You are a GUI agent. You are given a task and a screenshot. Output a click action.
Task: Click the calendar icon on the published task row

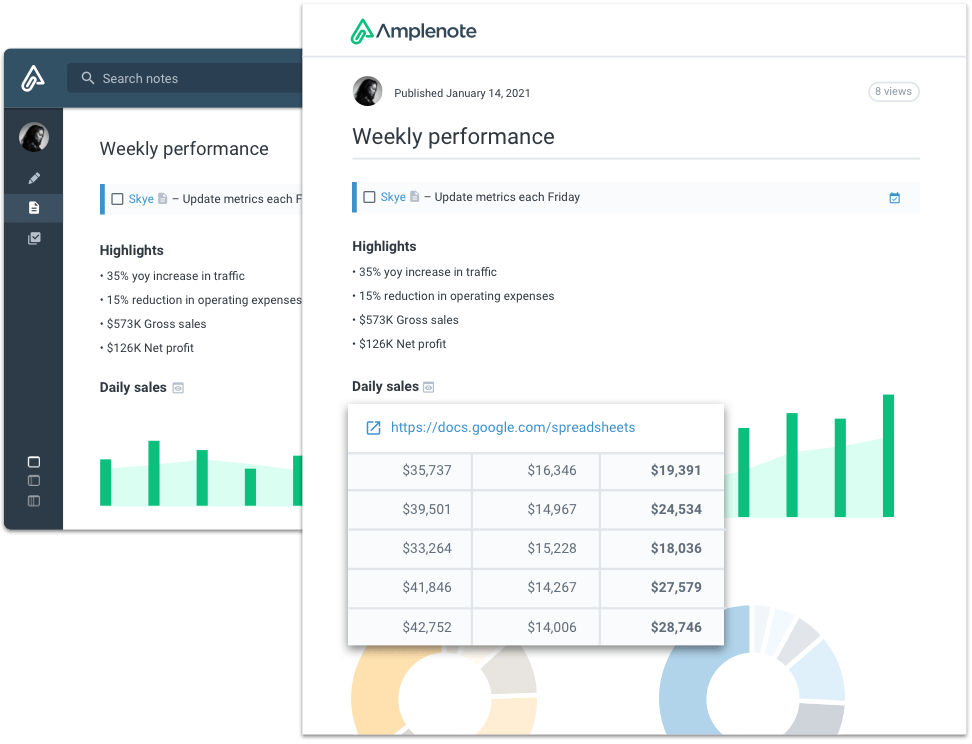coord(894,198)
